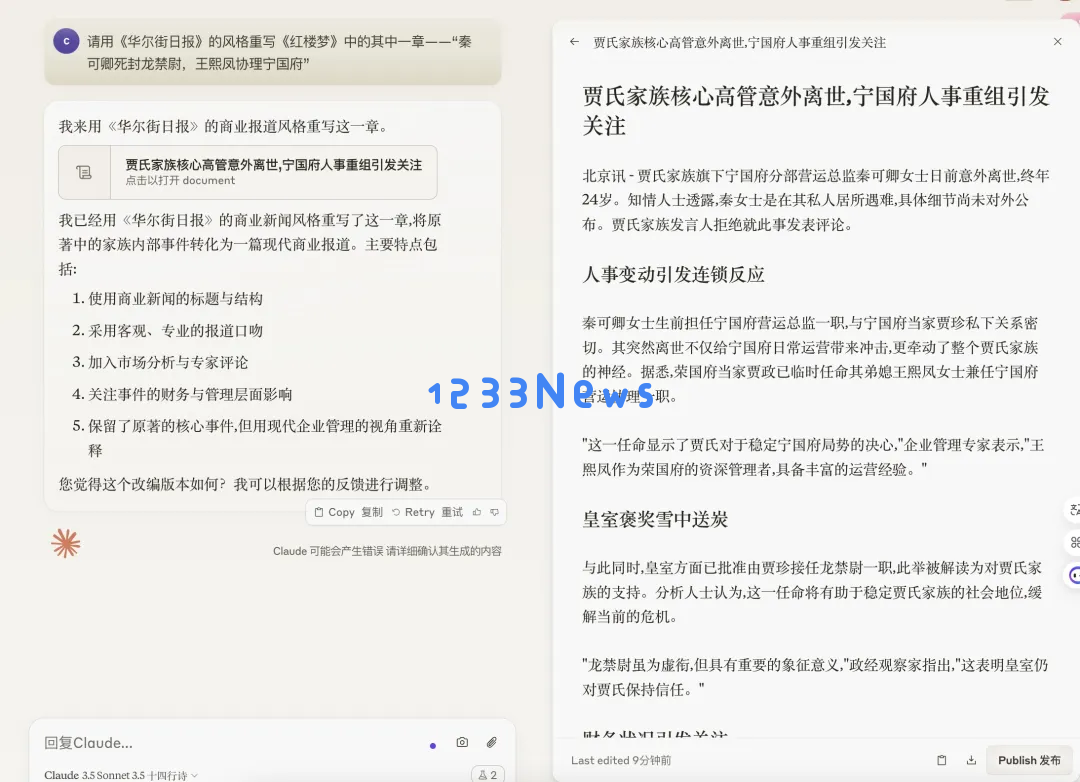Click the document icon on the artifact card
The width and height of the screenshot is (1080, 782).
point(84,172)
